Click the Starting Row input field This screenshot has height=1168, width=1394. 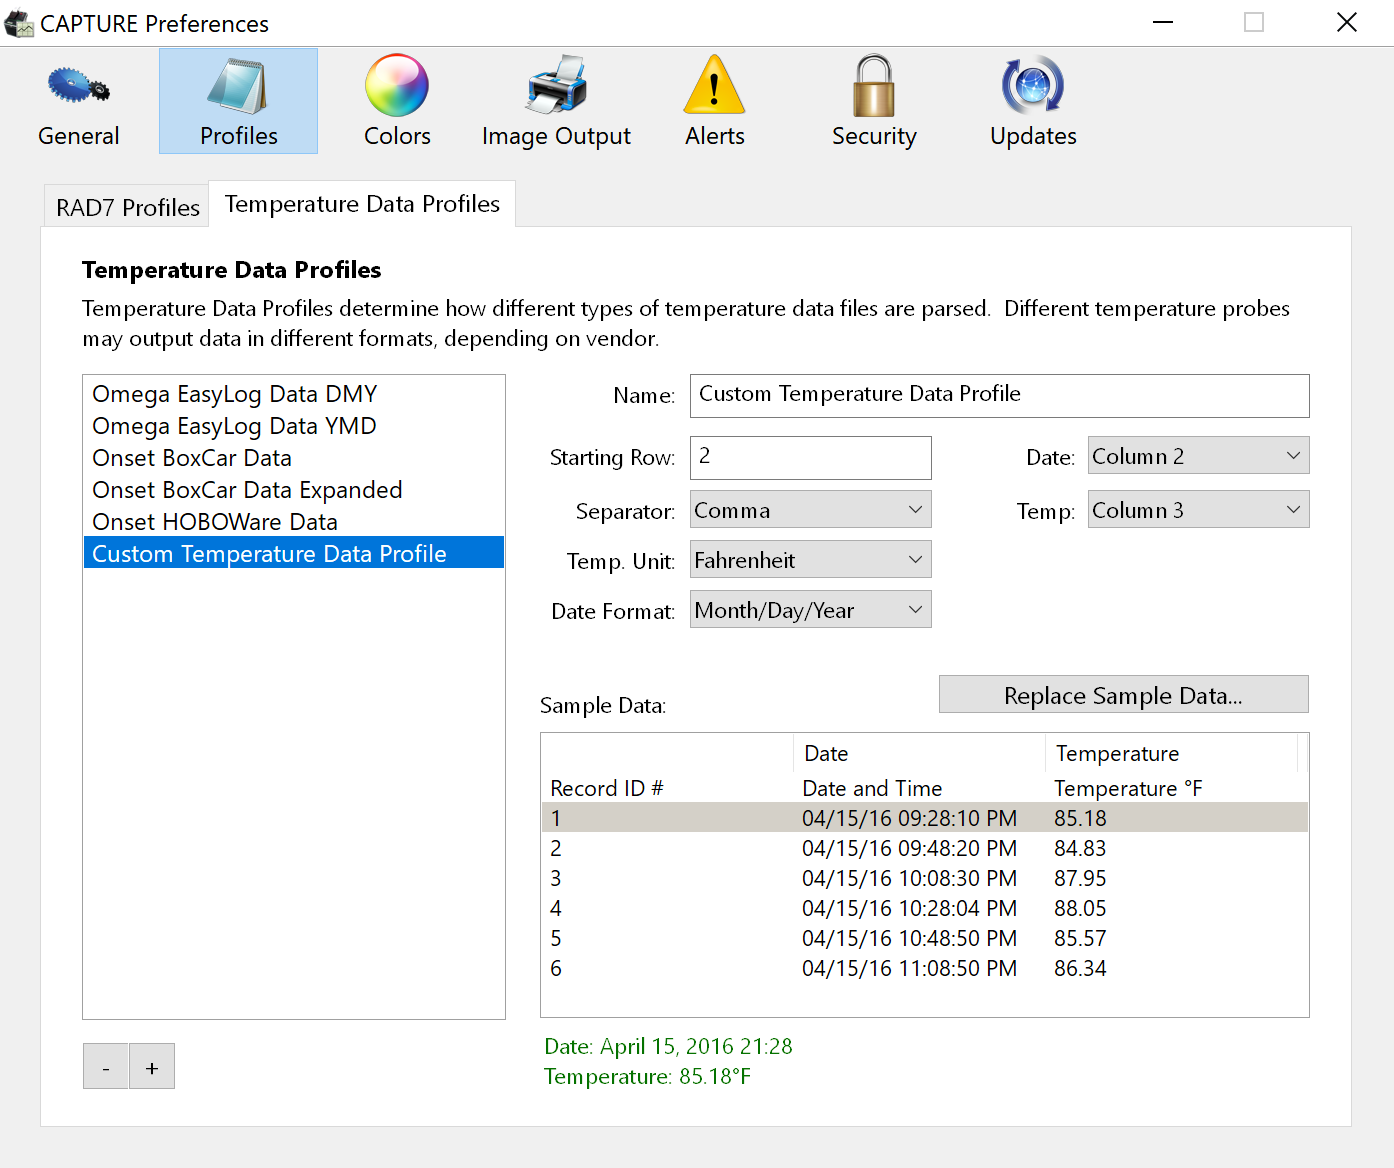coord(810,457)
